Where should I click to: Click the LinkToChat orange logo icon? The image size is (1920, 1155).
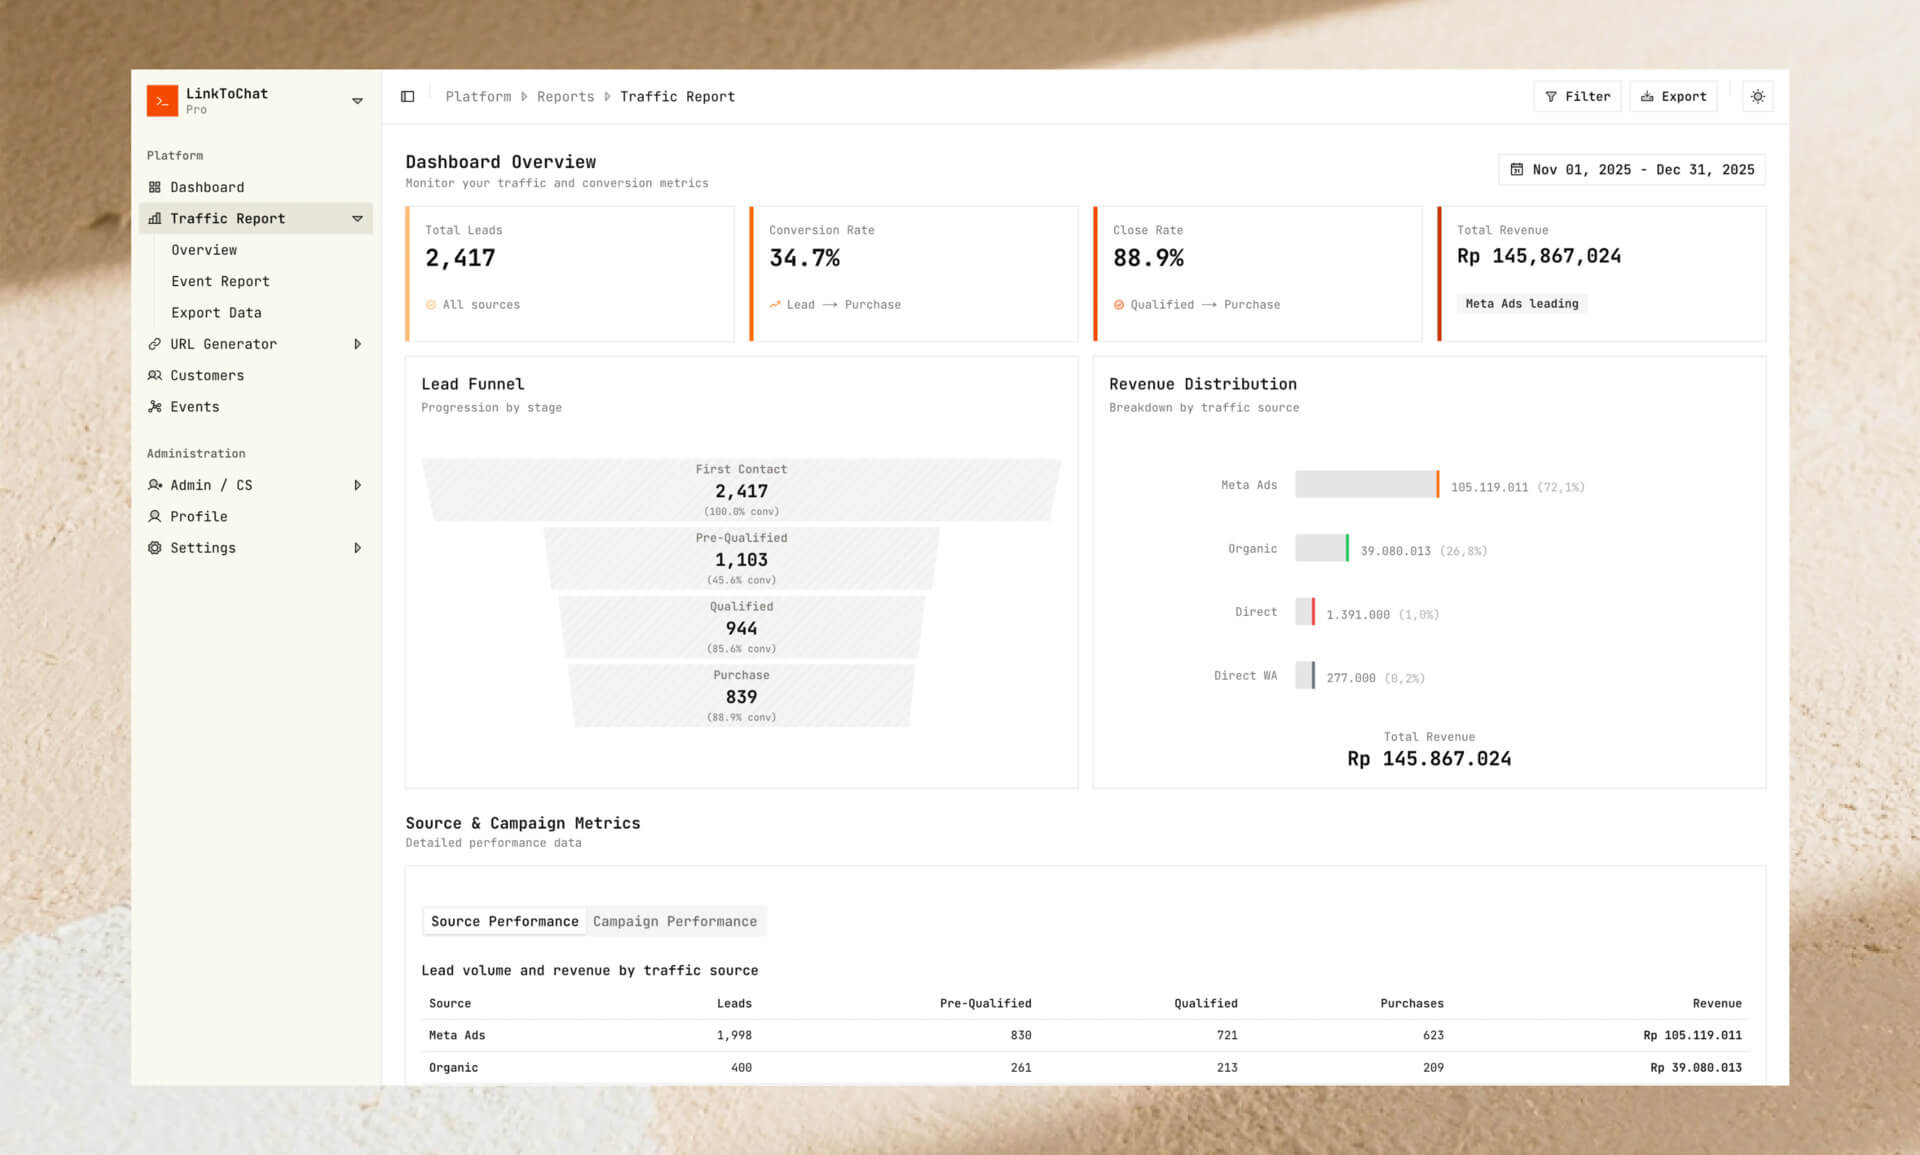[x=162, y=100]
